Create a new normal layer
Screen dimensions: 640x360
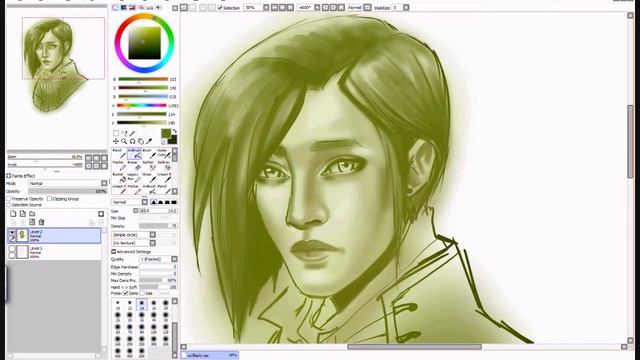(x=13, y=213)
